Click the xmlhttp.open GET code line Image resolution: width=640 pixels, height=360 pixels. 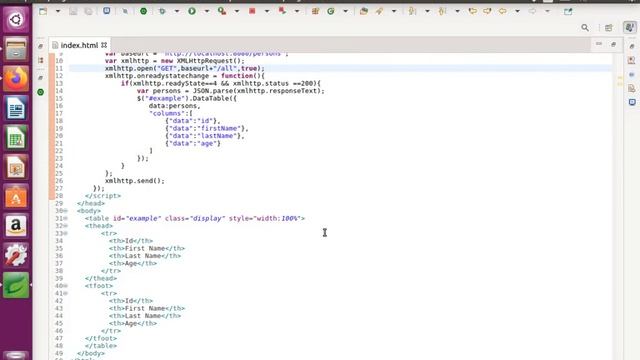(x=184, y=68)
